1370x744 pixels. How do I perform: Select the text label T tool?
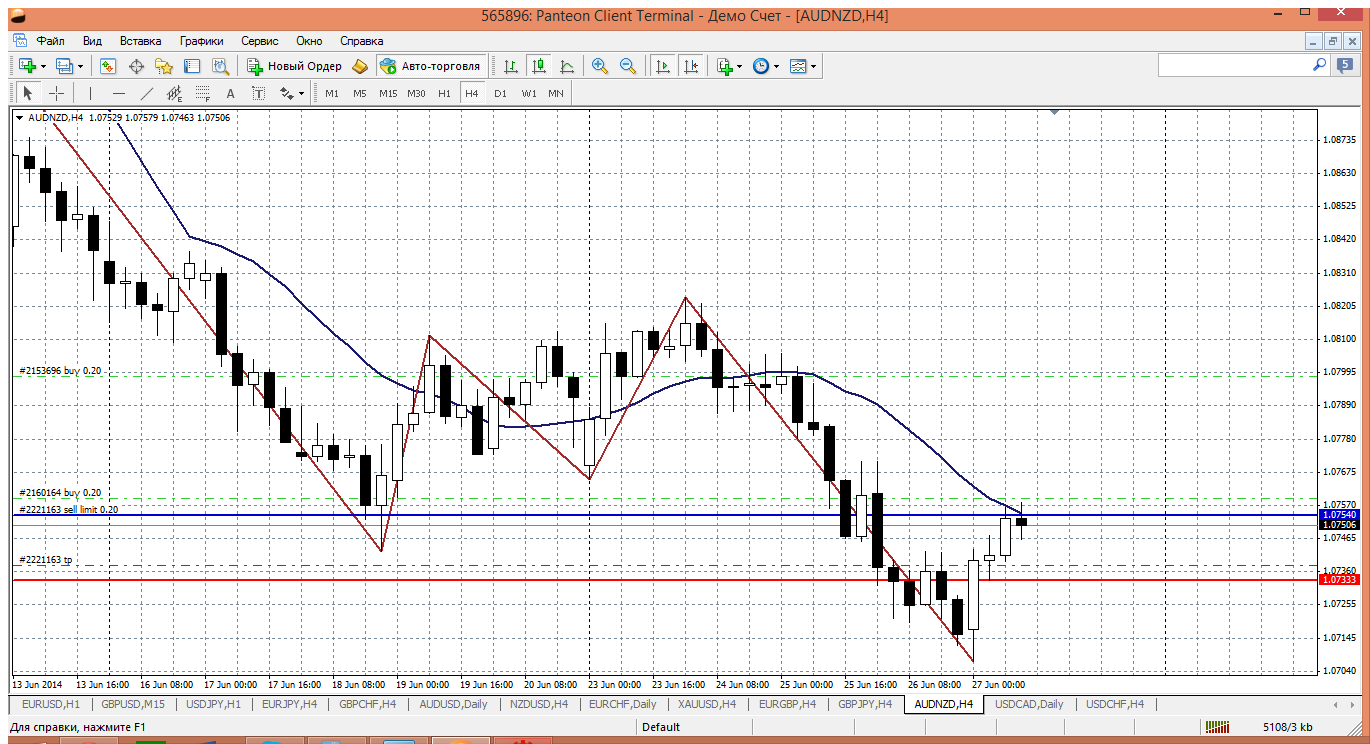(258, 93)
